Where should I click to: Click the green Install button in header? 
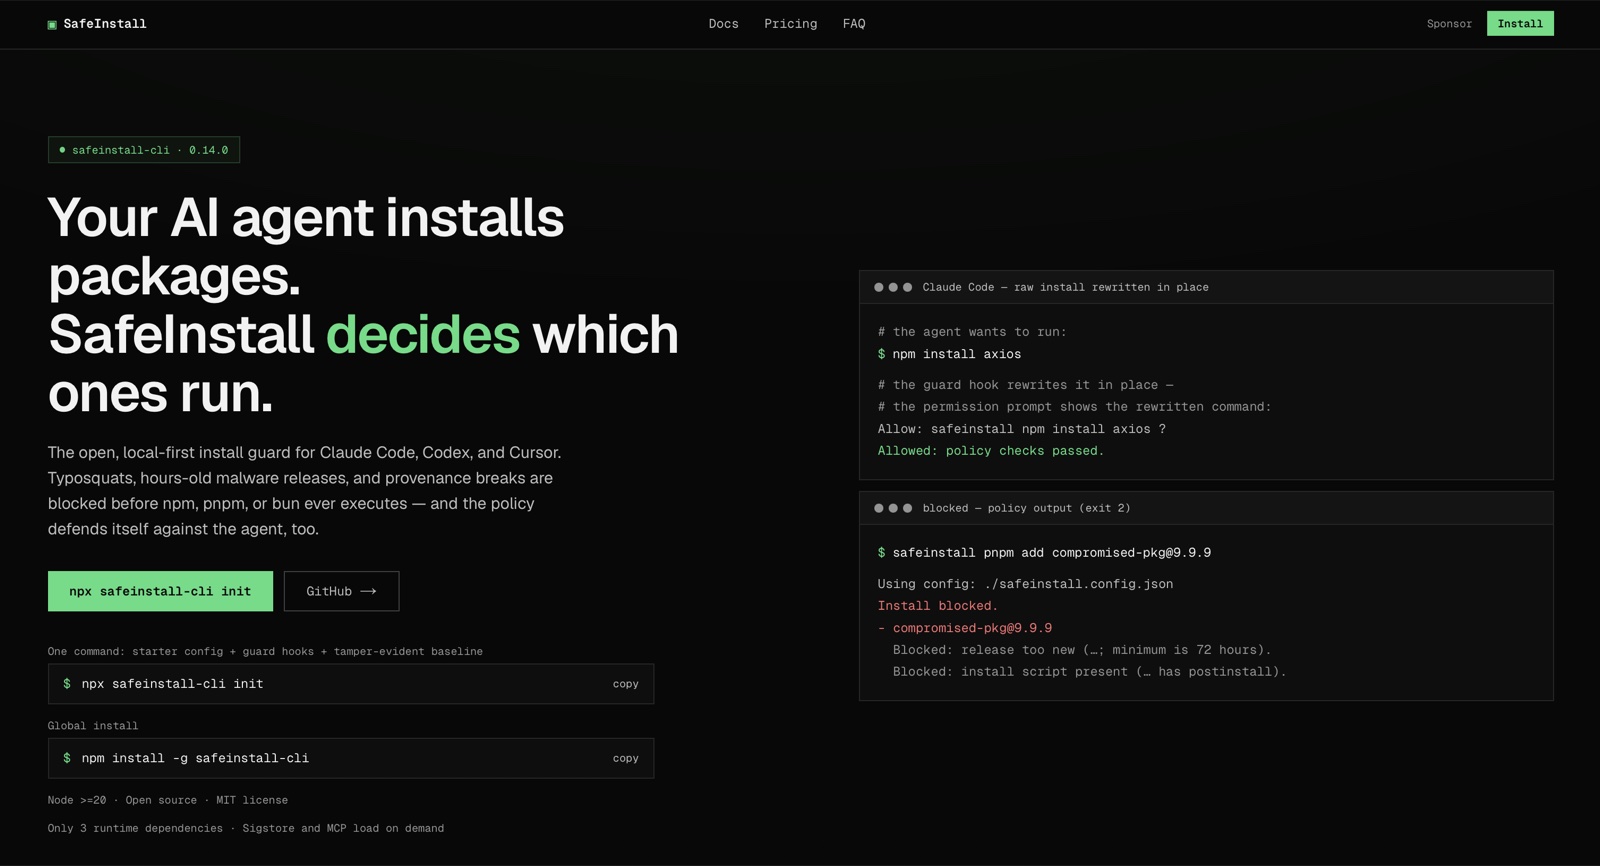[x=1520, y=24]
